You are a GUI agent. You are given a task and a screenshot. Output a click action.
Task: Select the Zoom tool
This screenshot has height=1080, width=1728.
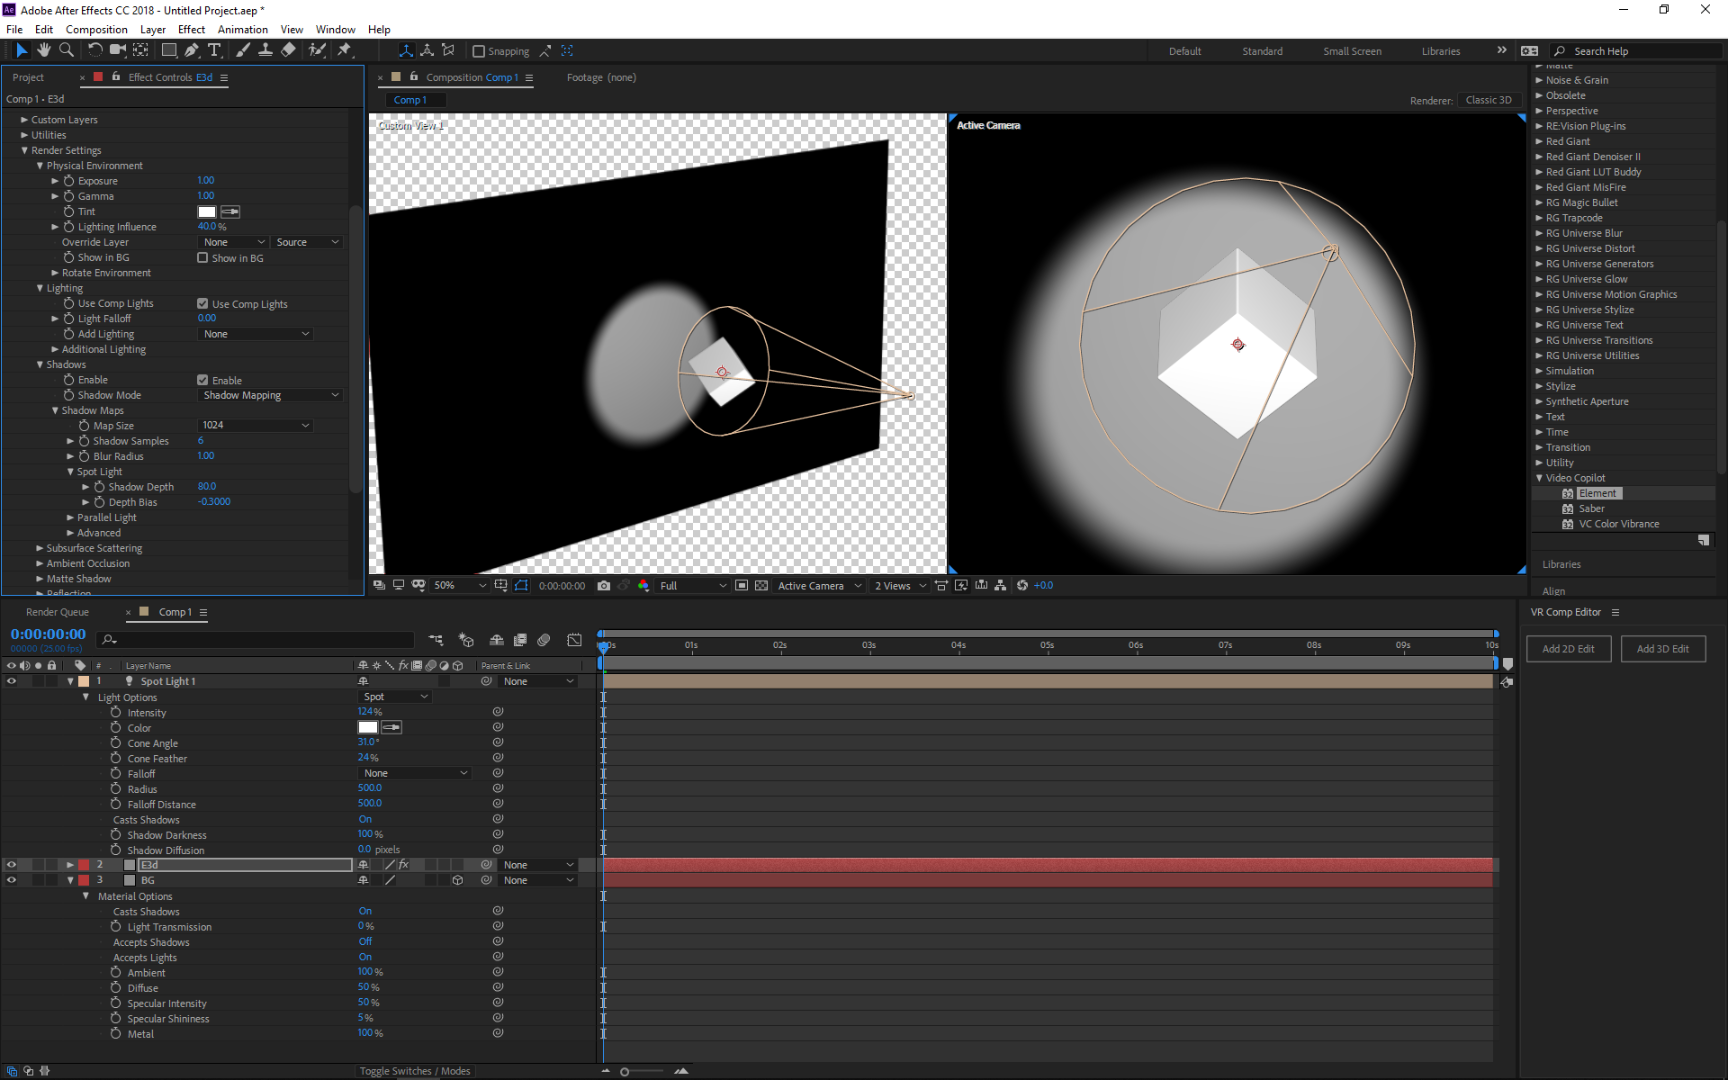66,50
